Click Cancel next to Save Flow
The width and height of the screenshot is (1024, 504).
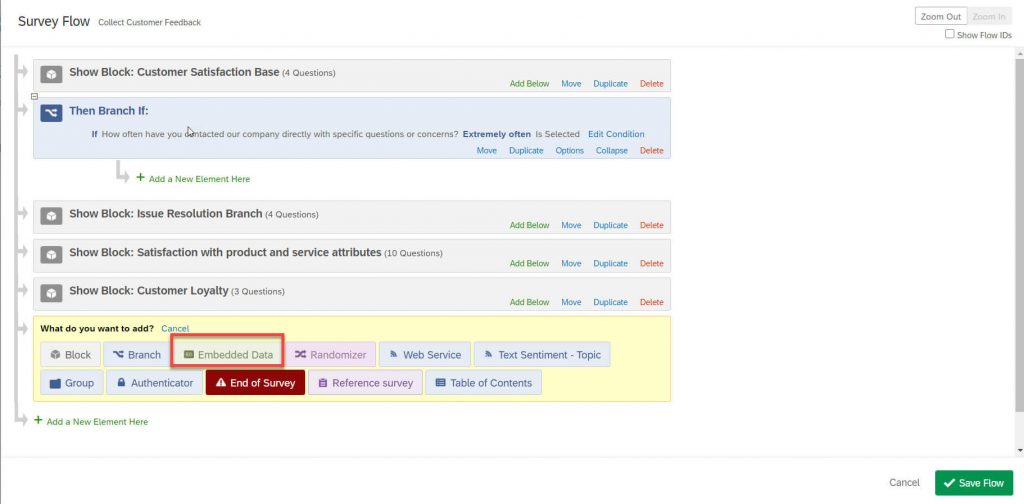point(904,482)
